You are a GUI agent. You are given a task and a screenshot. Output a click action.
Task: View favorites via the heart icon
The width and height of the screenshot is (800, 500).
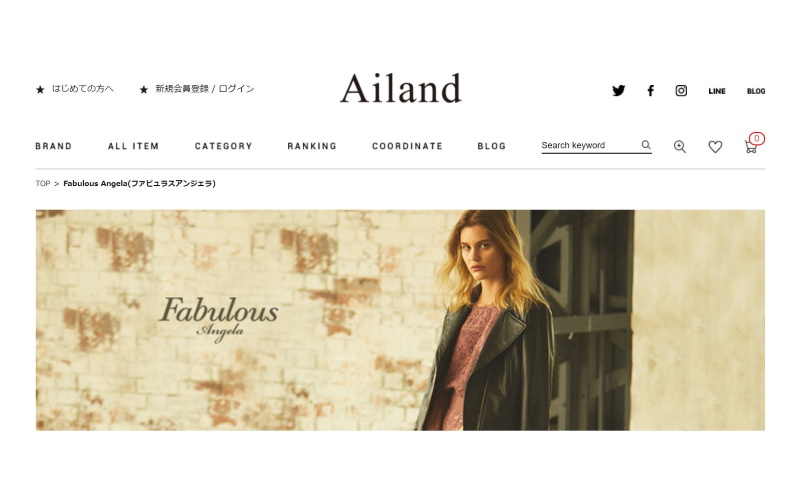(715, 146)
